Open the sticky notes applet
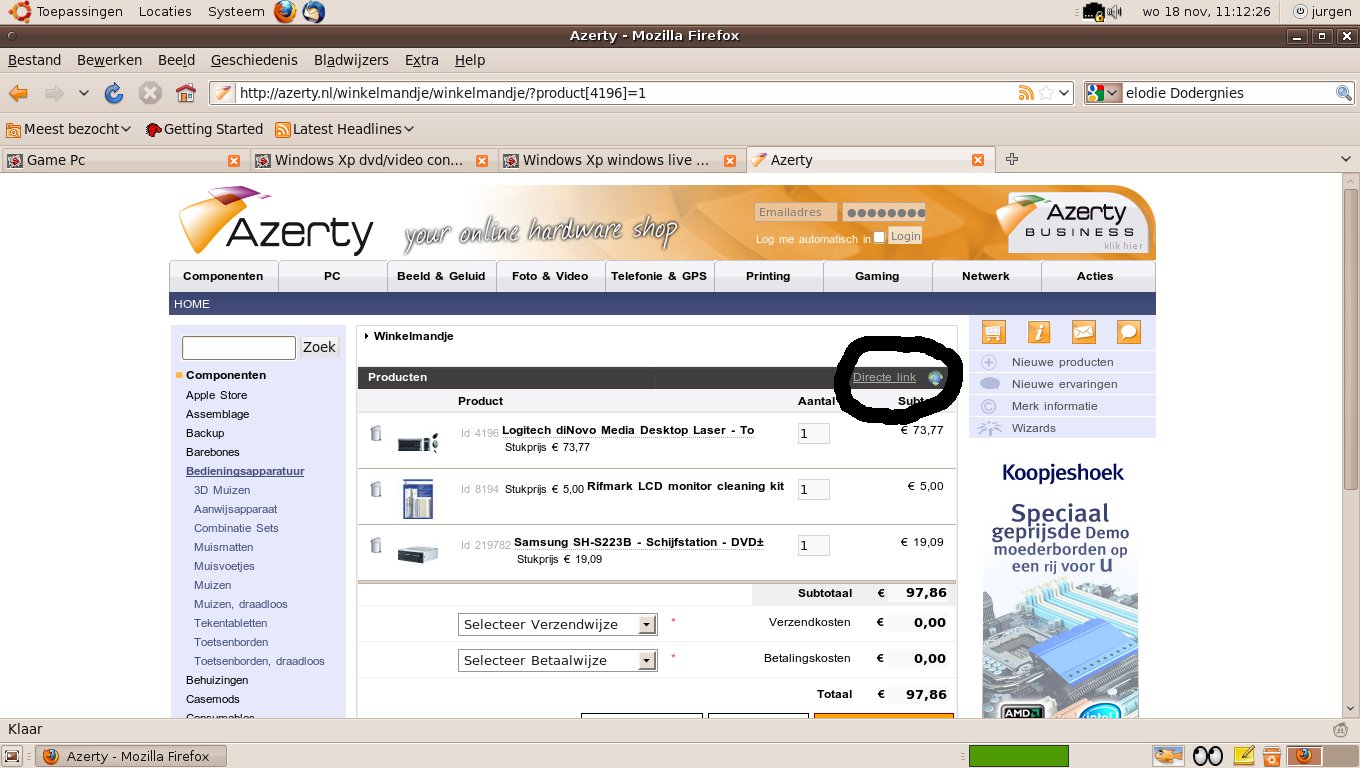Image resolution: width=1360 pixels, height=768 pixels. click(1244, 755)
